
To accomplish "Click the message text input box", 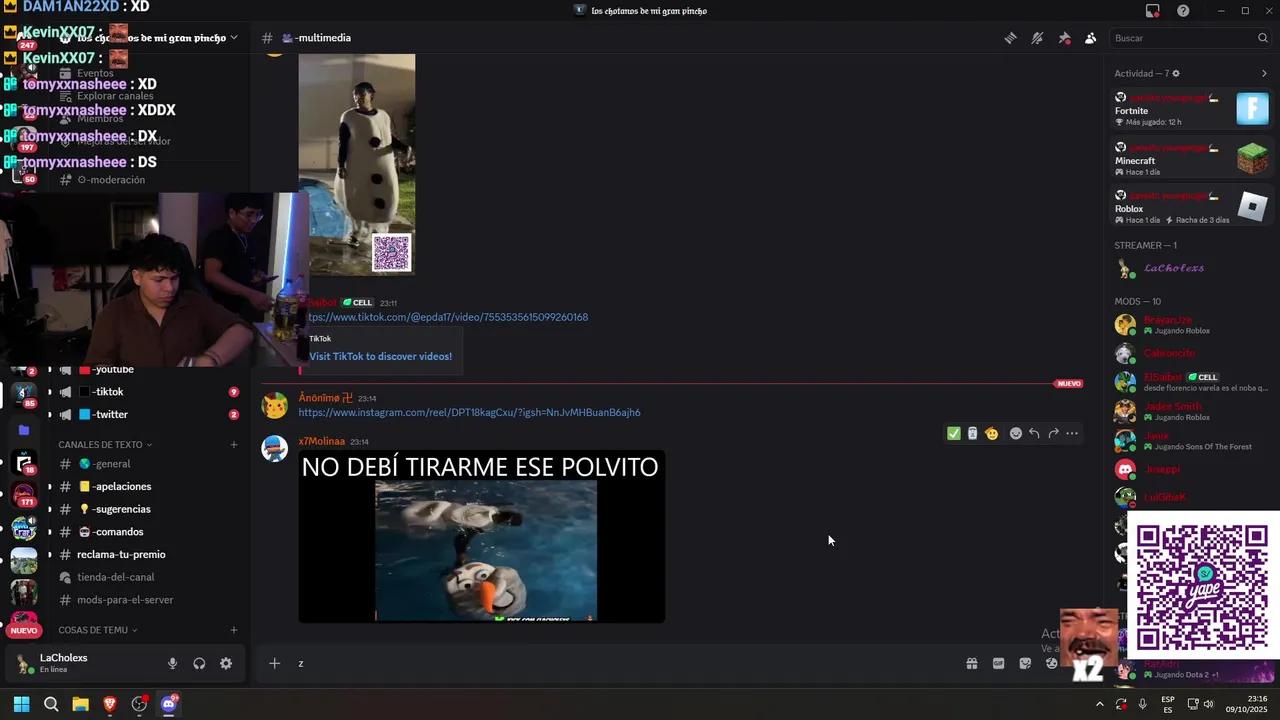I will point(620,663).
